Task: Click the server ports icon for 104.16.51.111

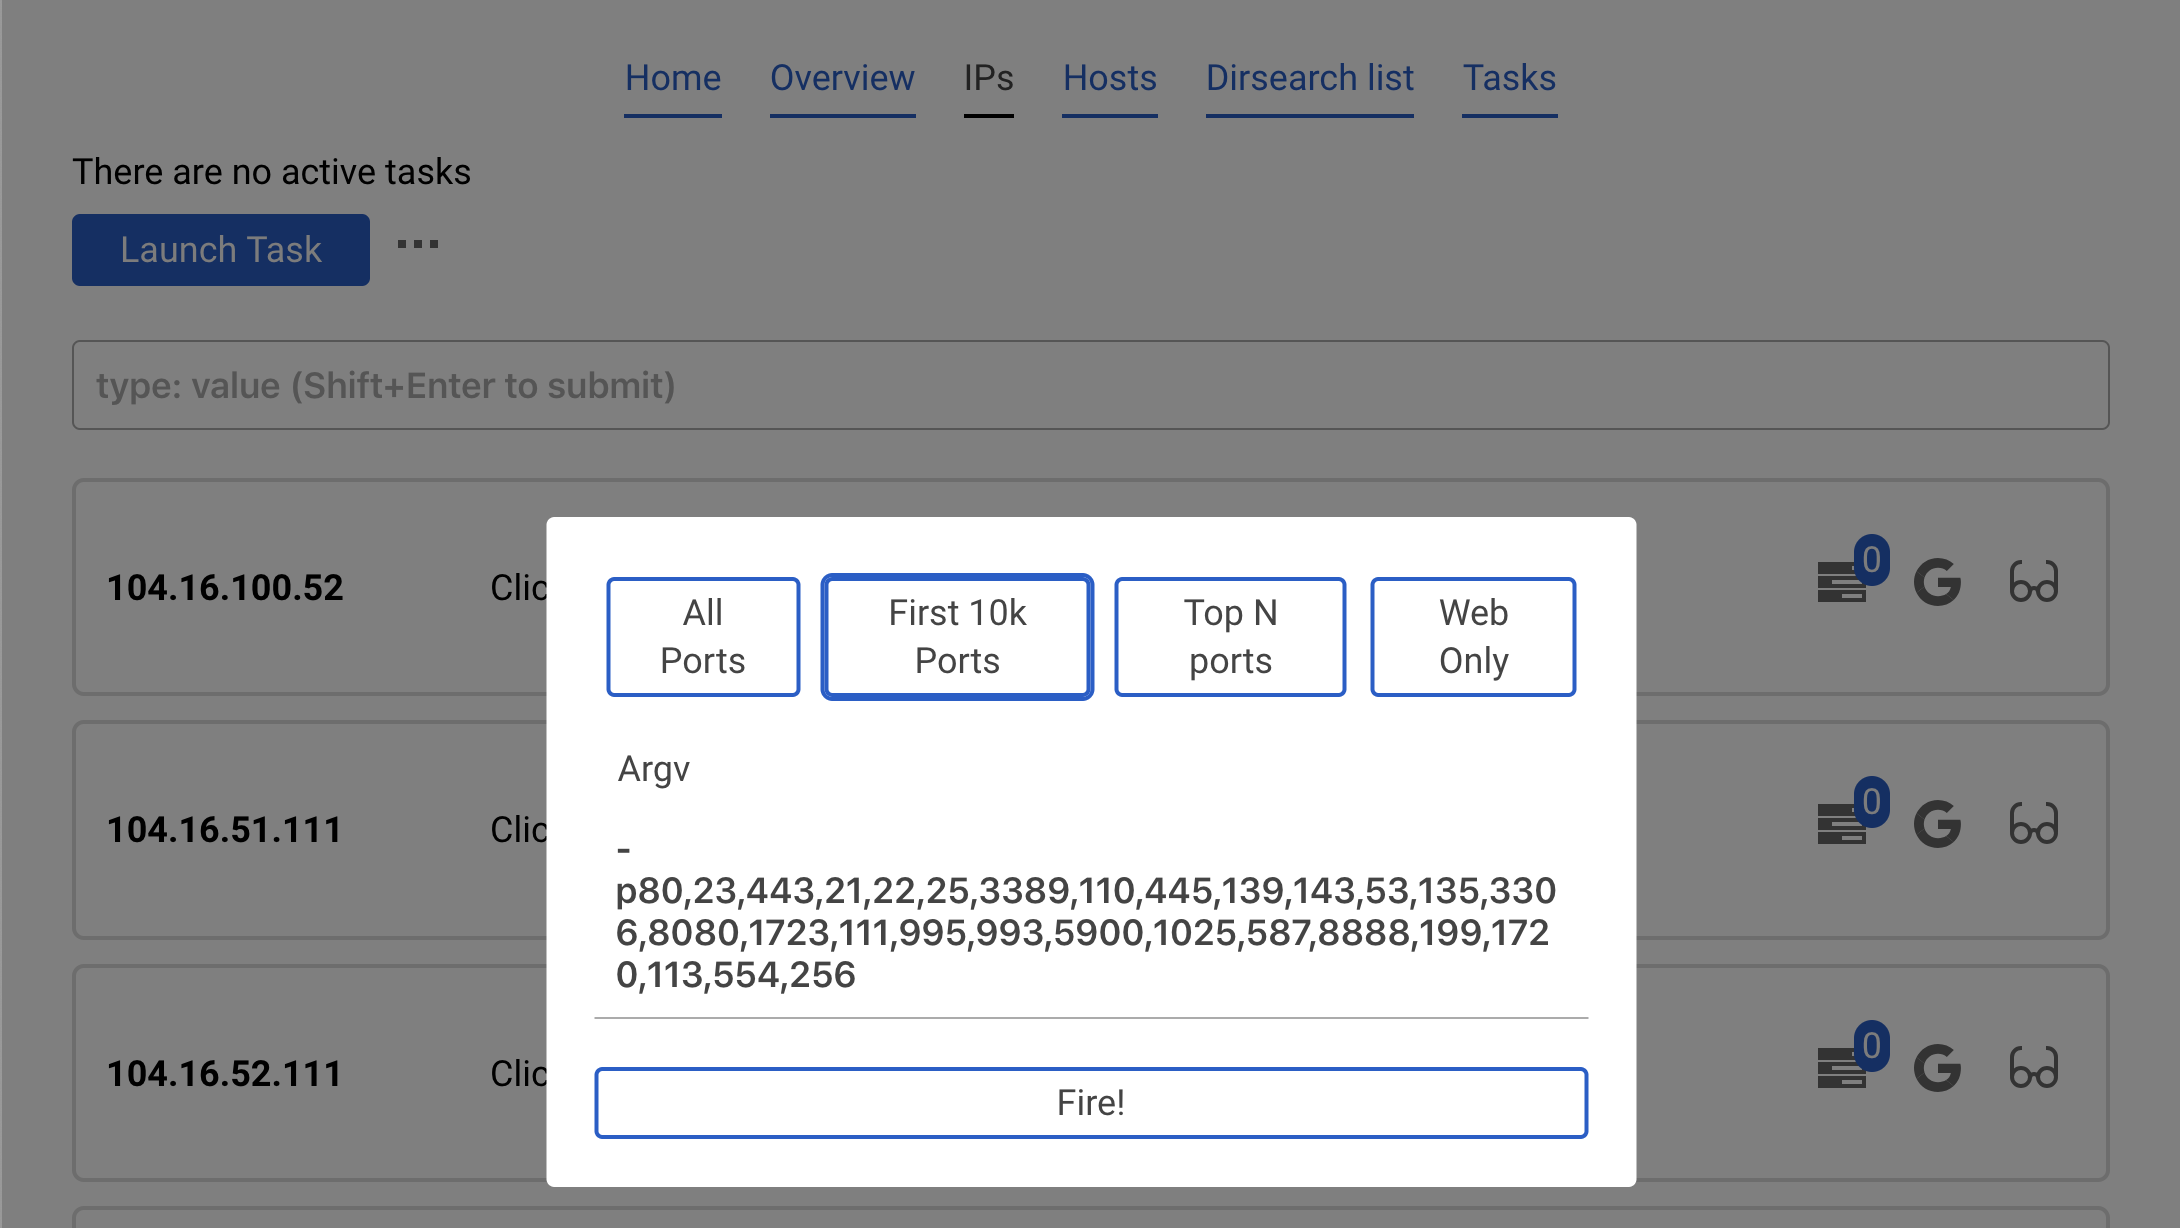Action: 1842,825
